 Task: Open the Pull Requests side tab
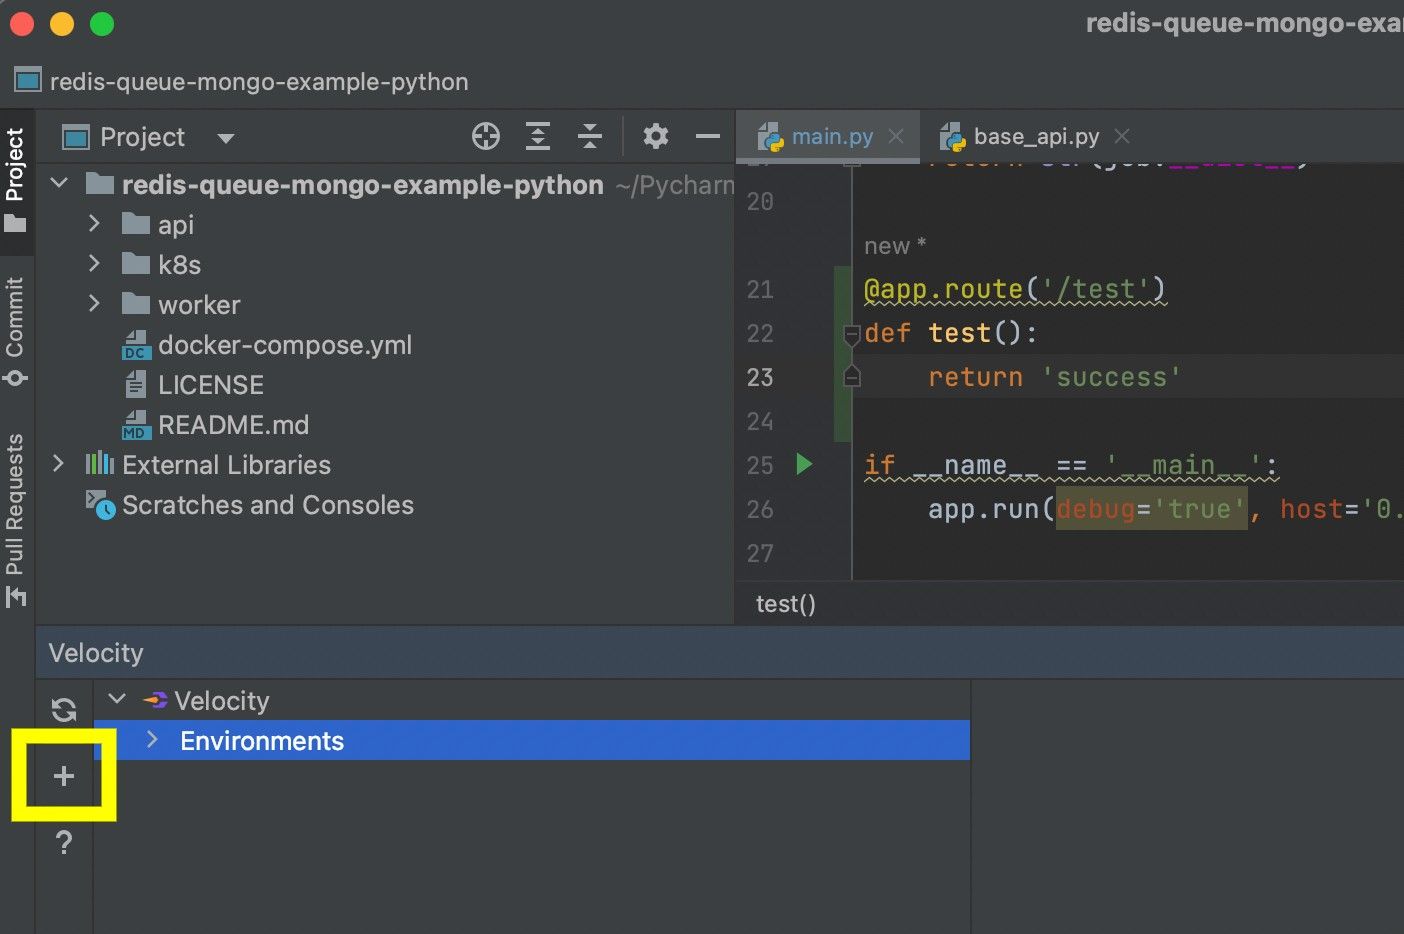tap(15, 520)
